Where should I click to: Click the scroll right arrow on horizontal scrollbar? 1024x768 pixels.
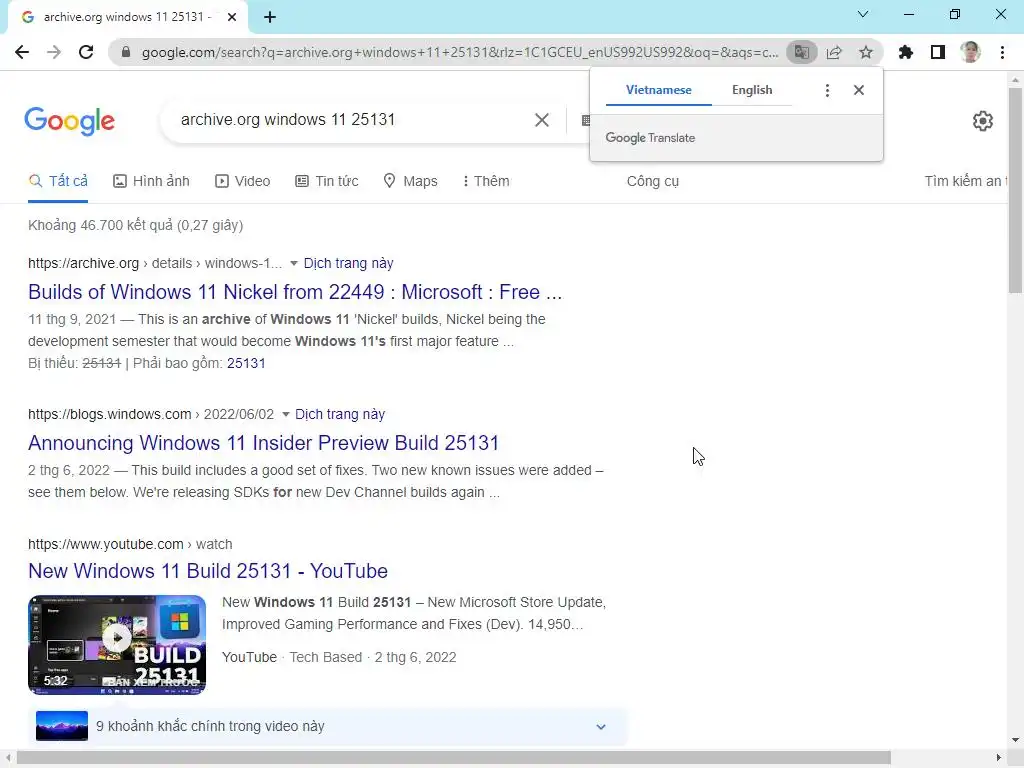[x=999, y=758]
